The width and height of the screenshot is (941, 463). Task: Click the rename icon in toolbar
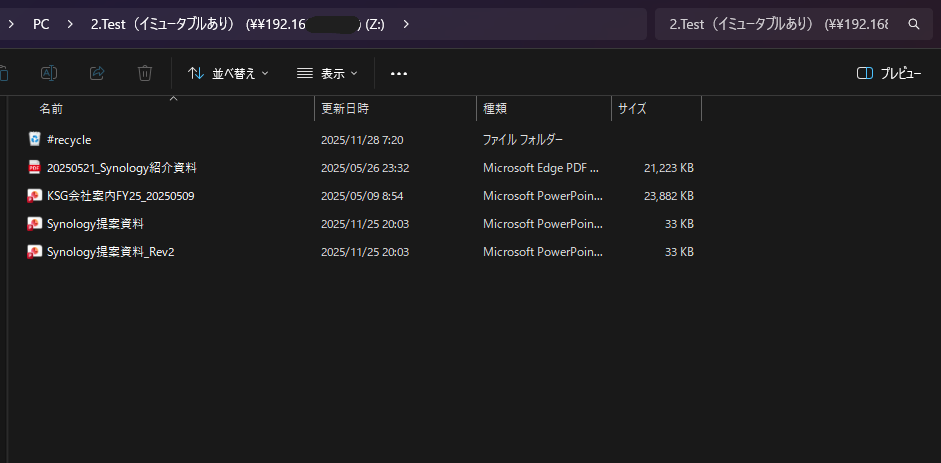point(49,73)
